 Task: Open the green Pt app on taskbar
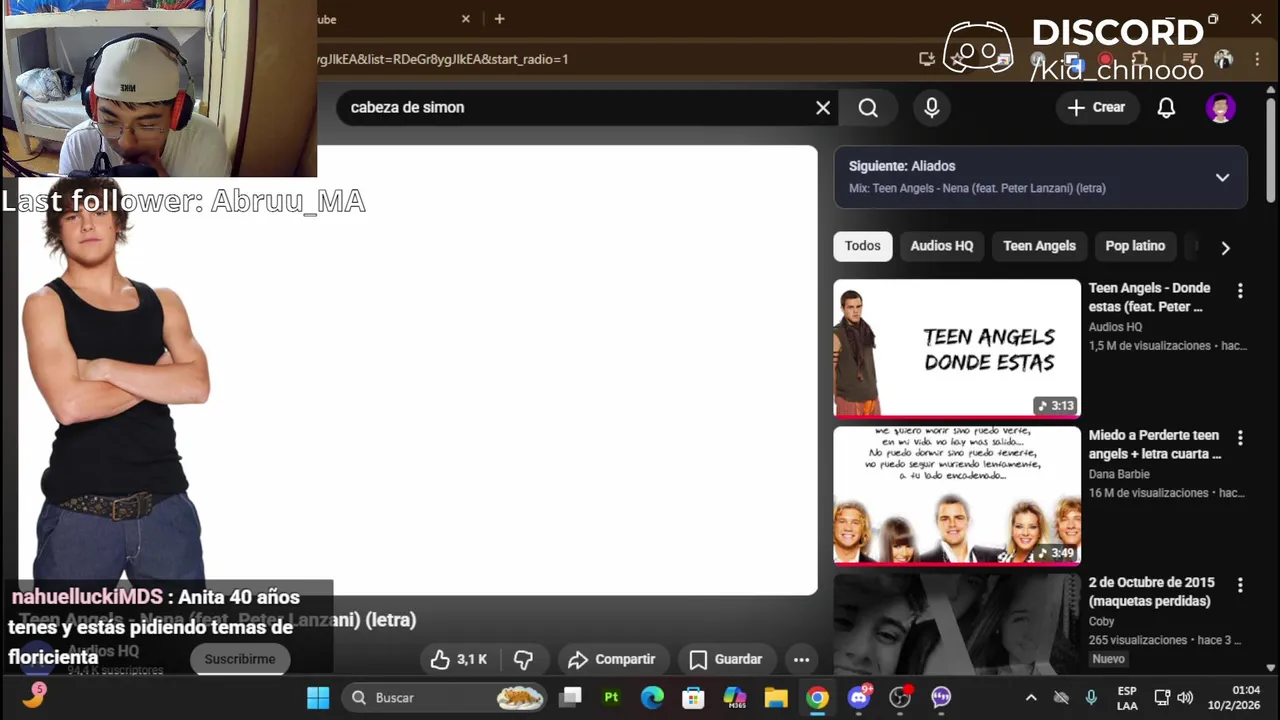click(x=611, y=697)
